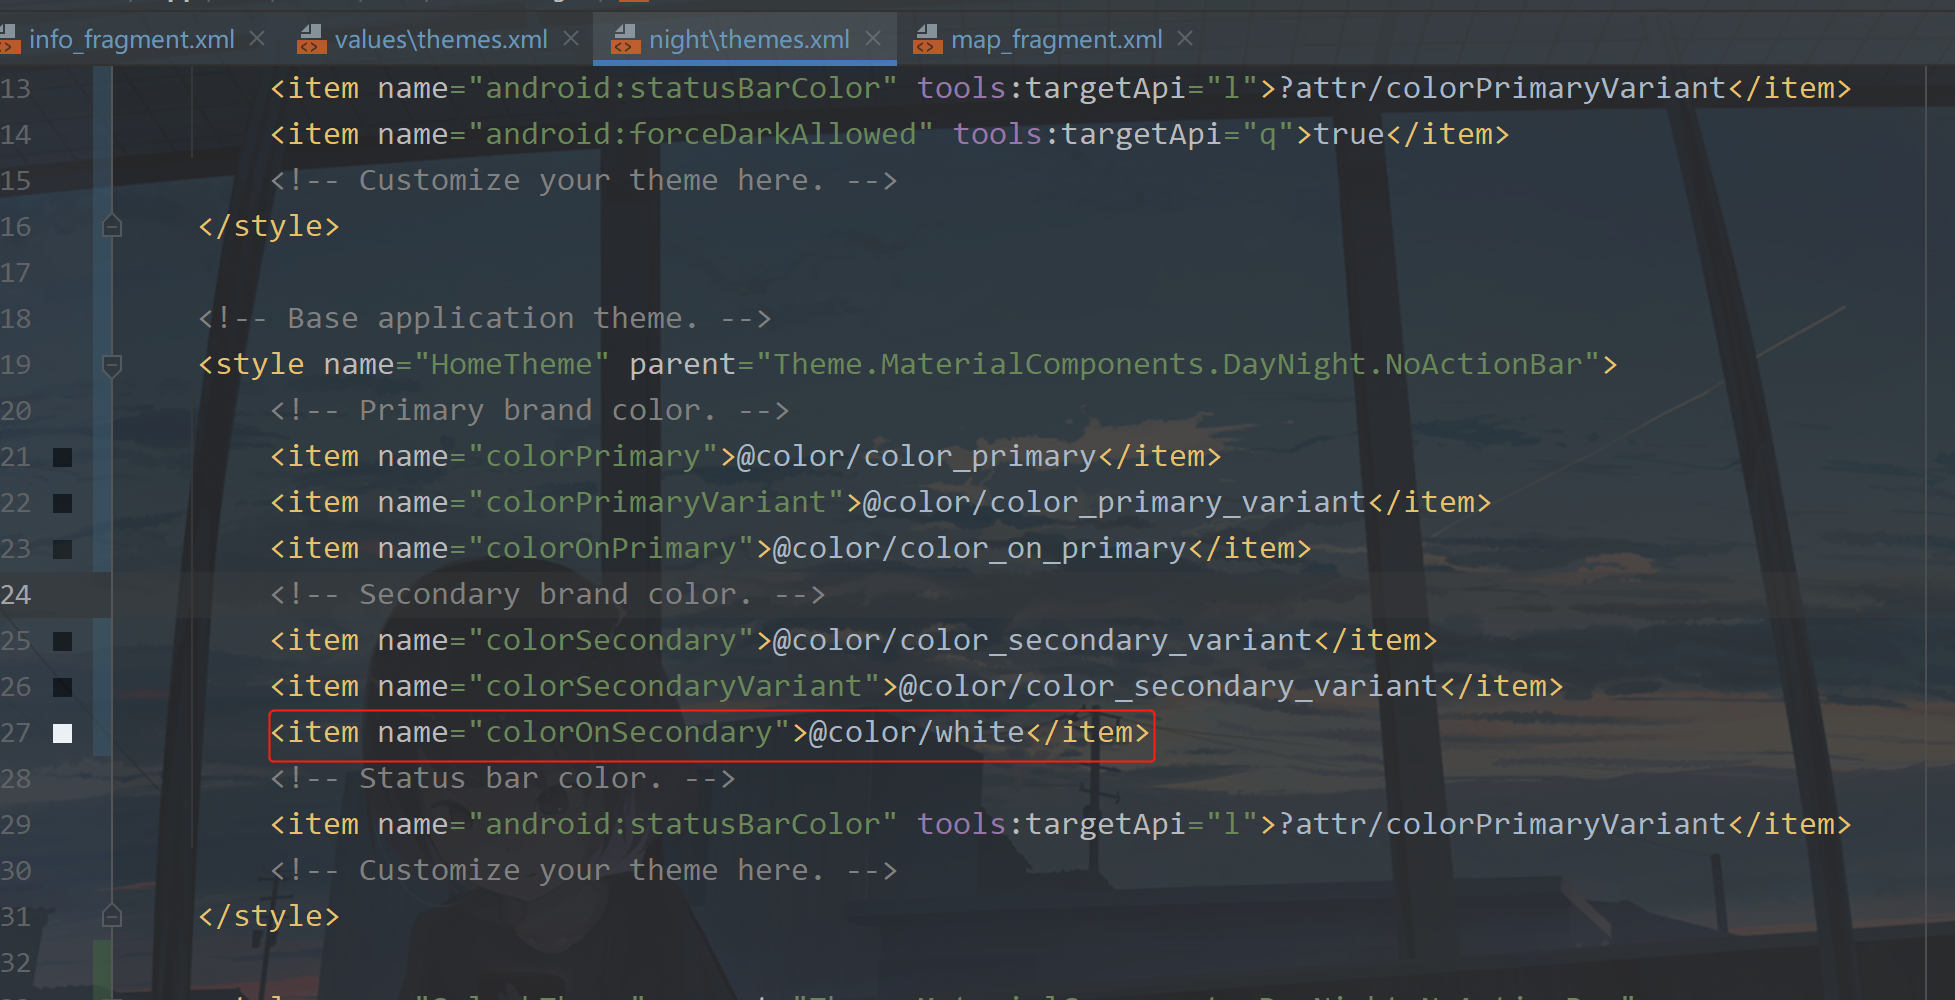
Task: Click "@color/color_primary_variant" value on line 22
Action: point(1114,503)
